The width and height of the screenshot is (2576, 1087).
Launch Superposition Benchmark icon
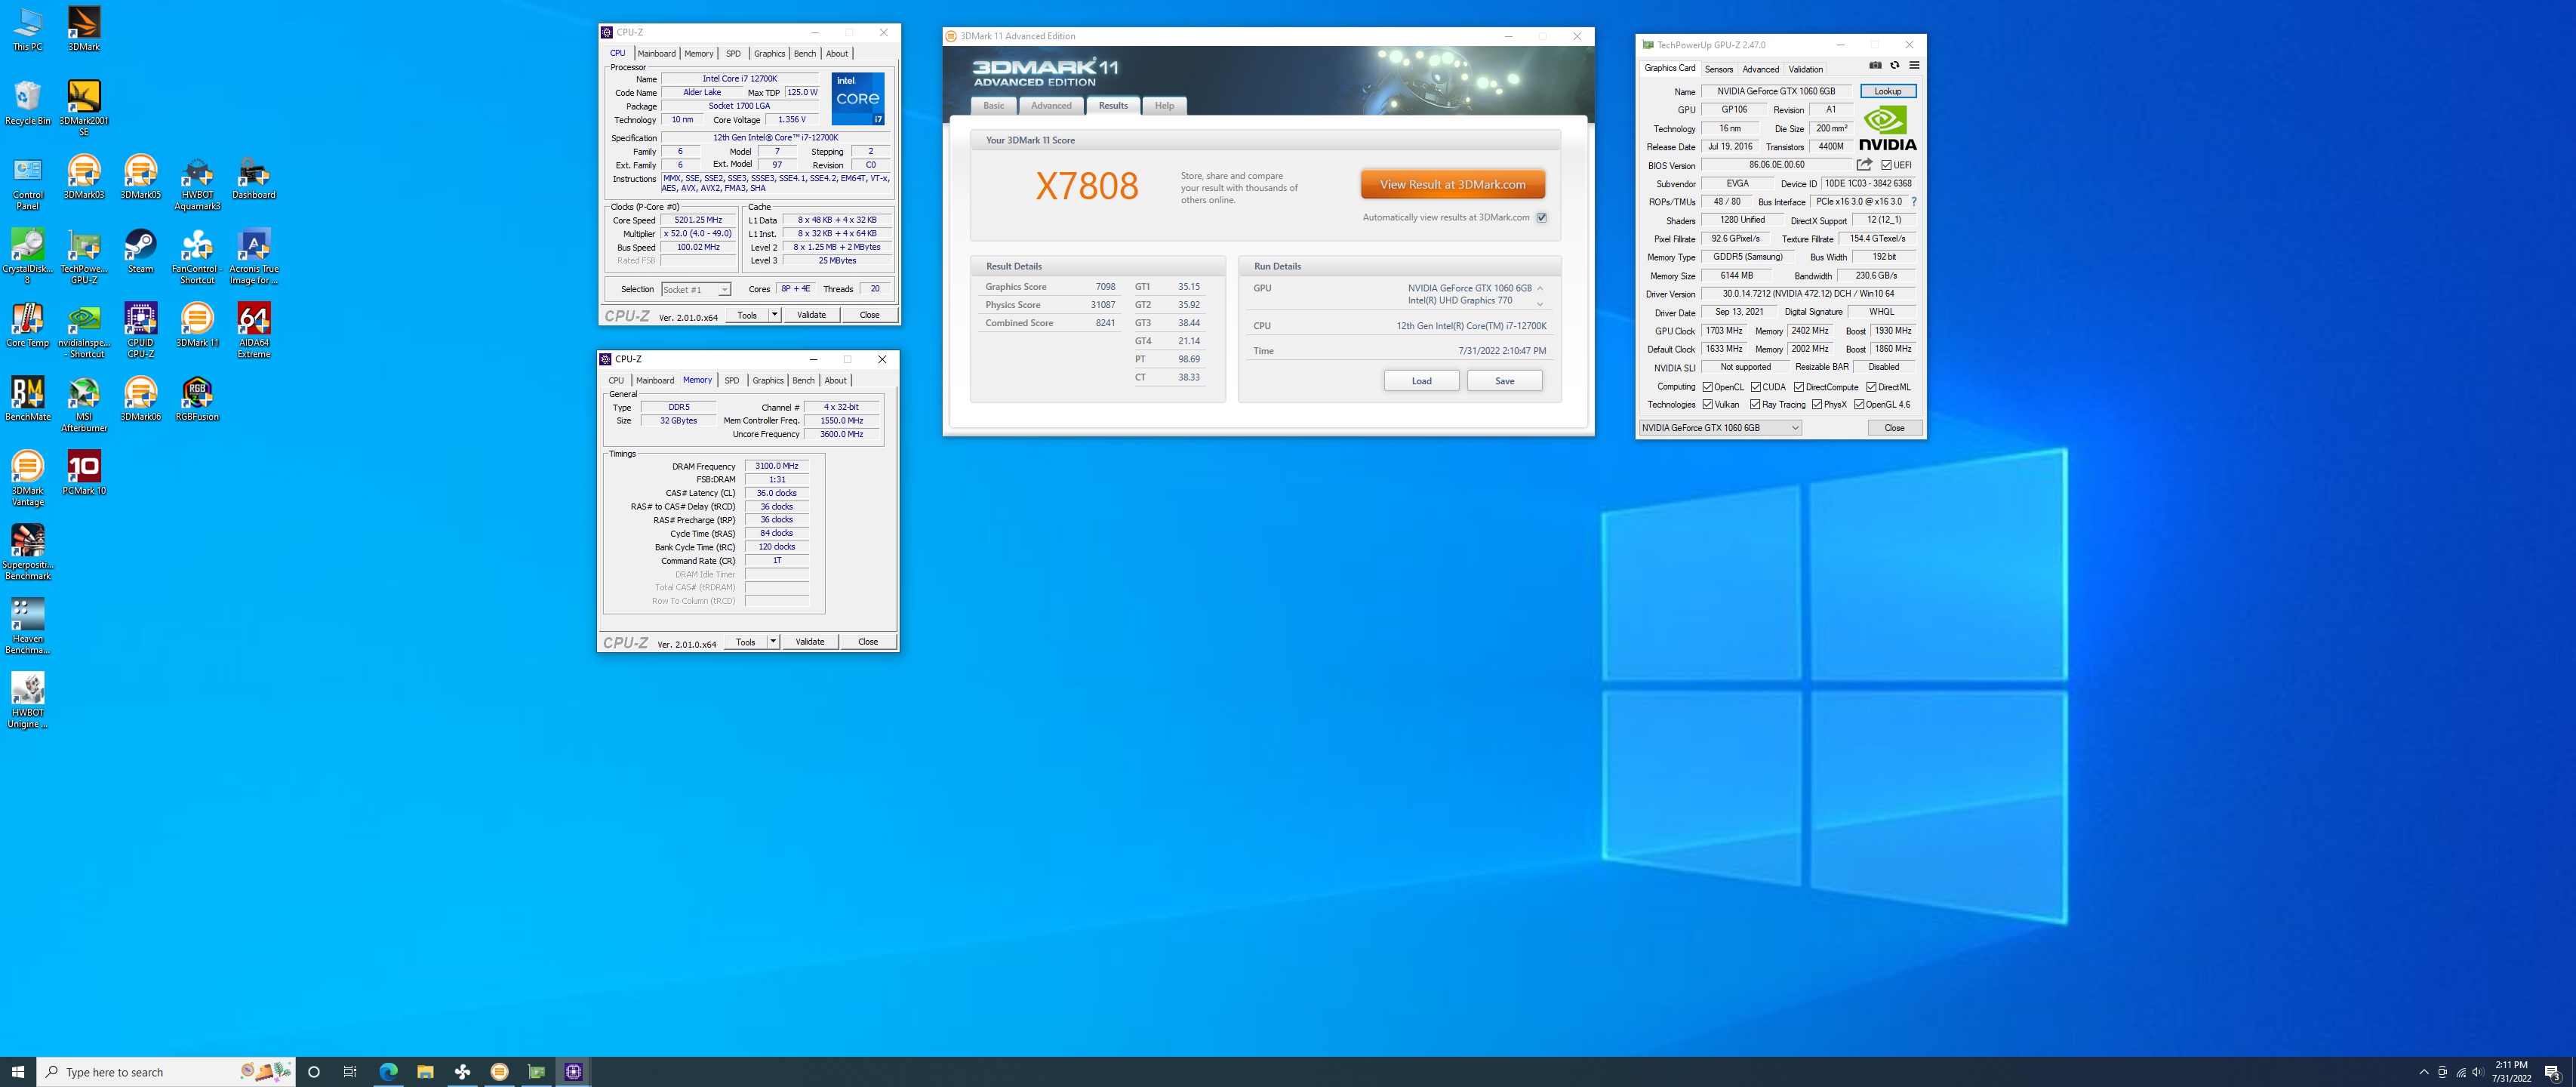pyautogui.click(x=28, y=552)
